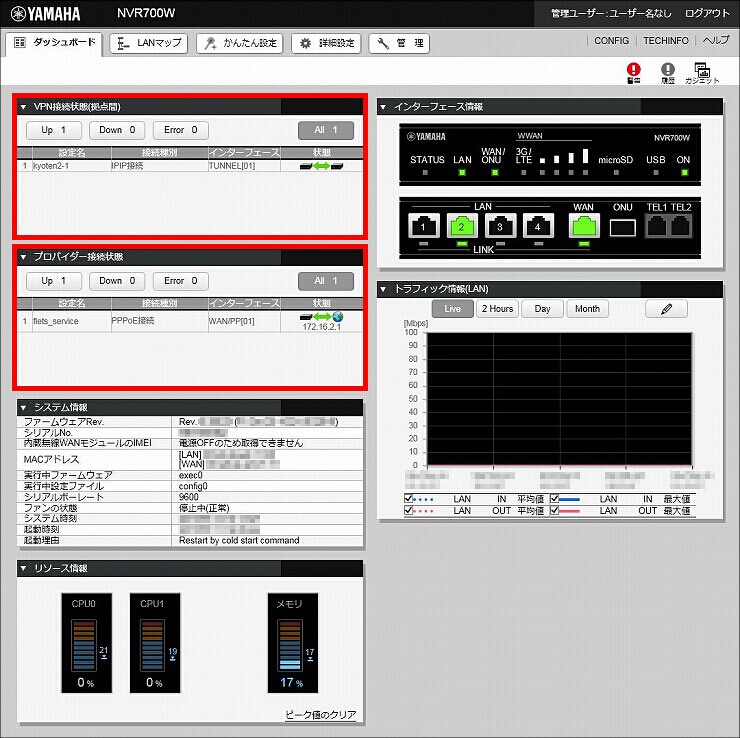Viewport: 740px width, 738px height.
Task: Open the ヘルプ link
Action: 715,41
